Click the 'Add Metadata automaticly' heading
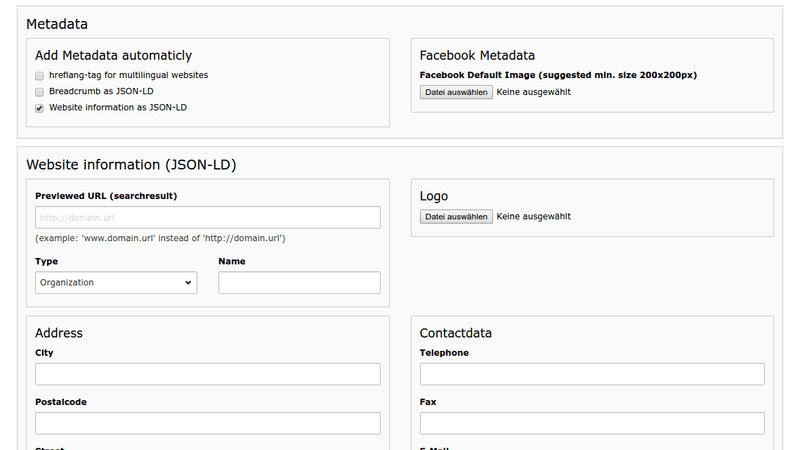Viewport: 800px width, 450px height. [x=113, y=55]
